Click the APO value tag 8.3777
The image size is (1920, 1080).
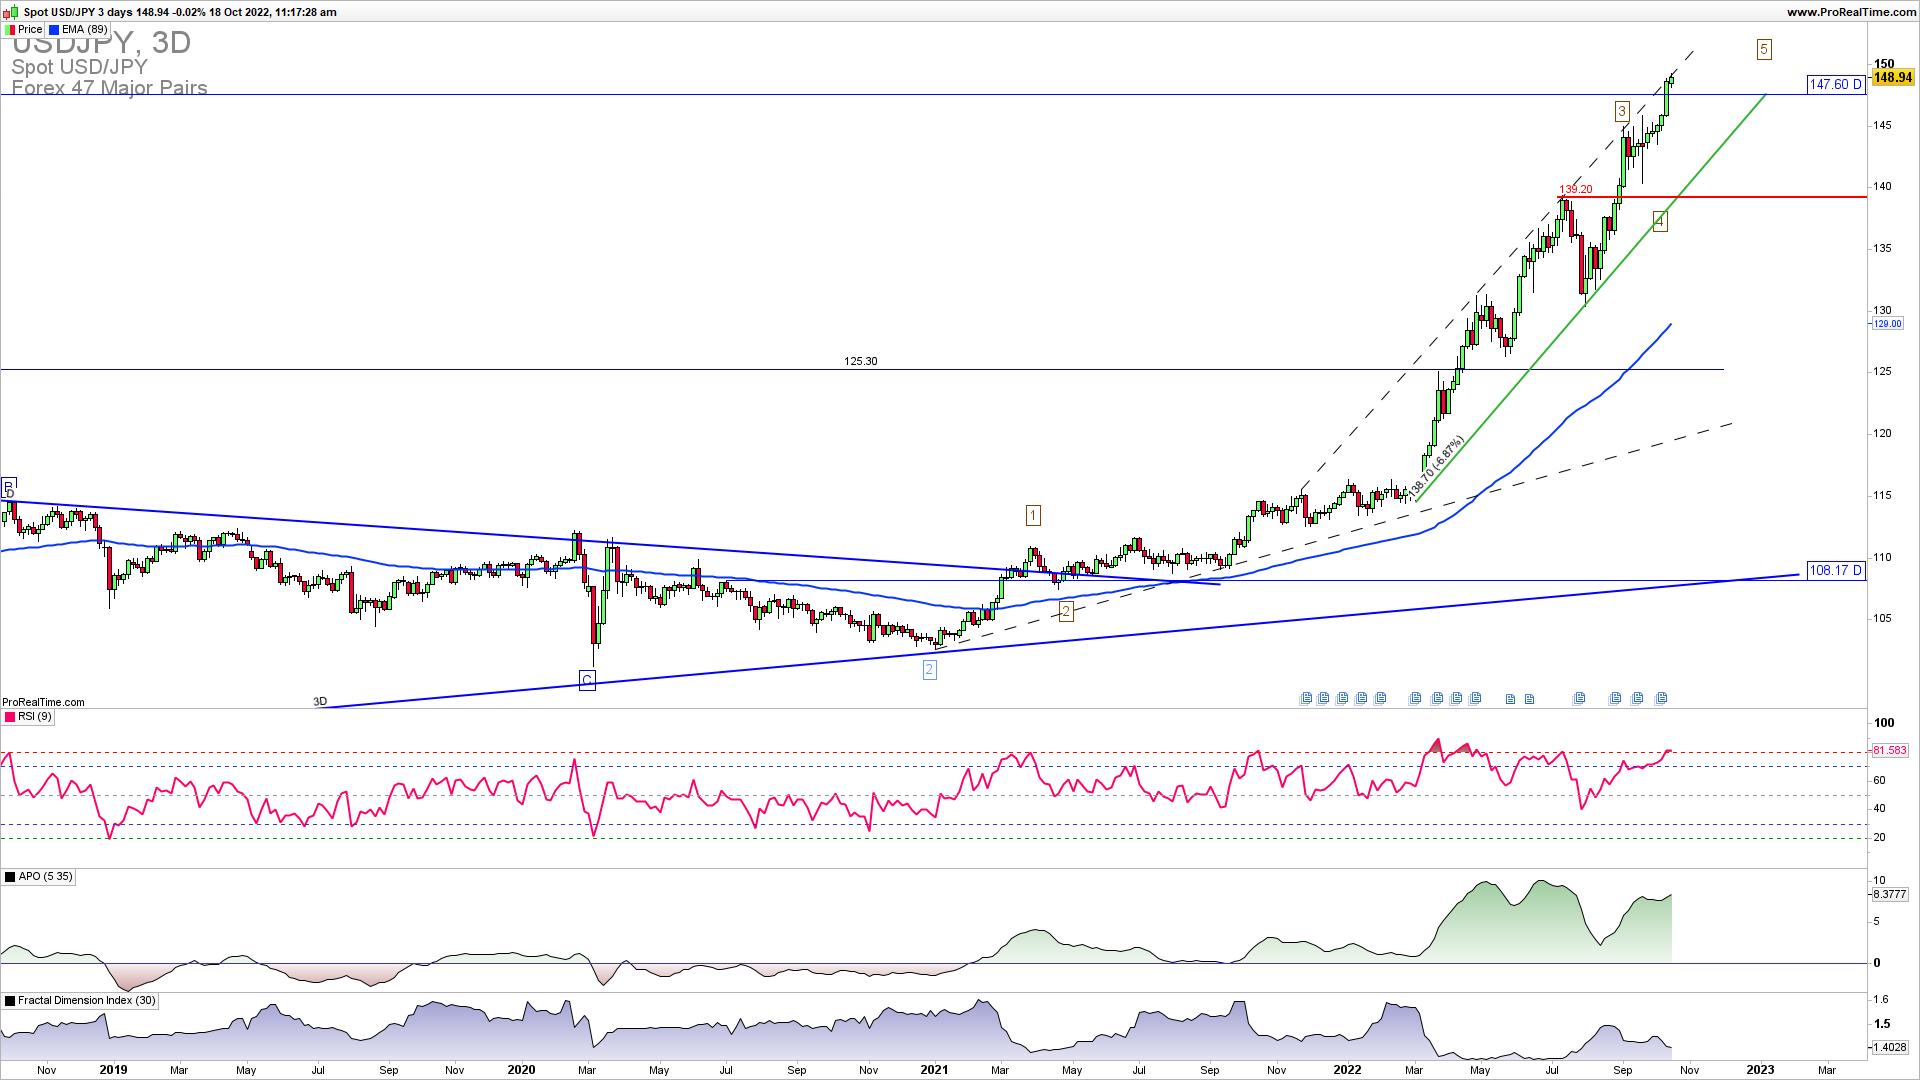point(1889,895)
